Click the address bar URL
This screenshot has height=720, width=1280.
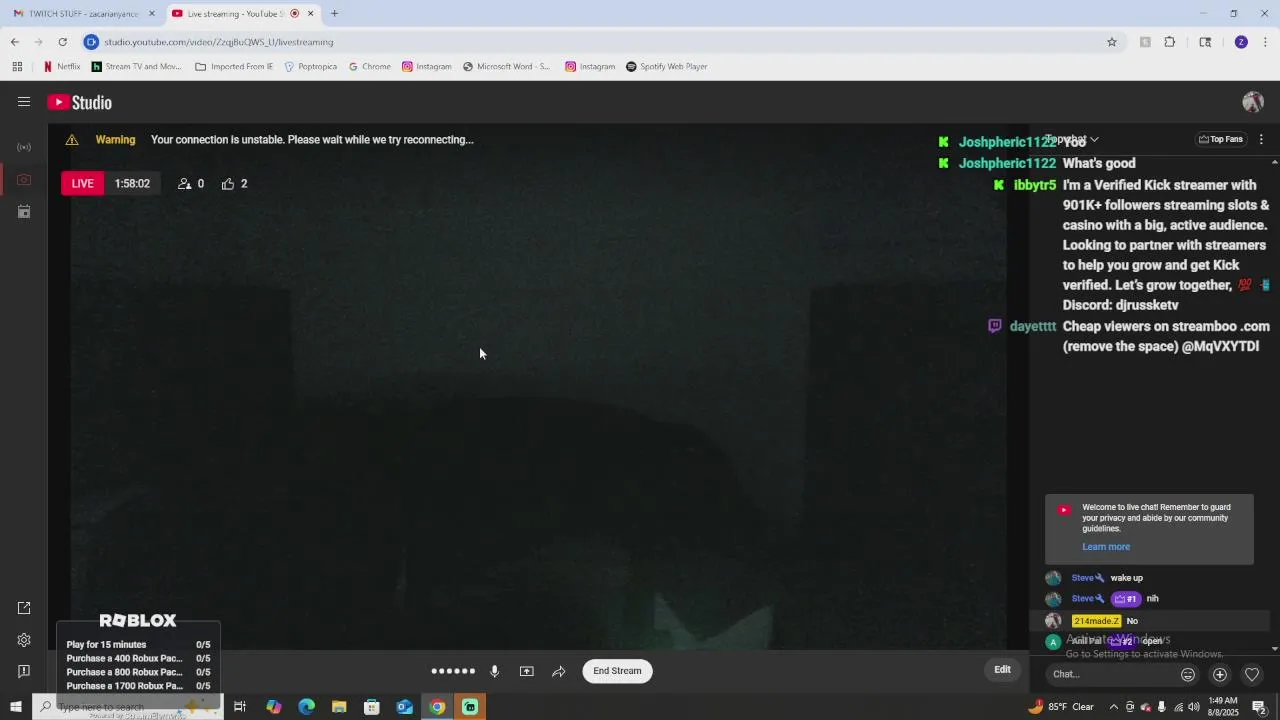[218, 42]
